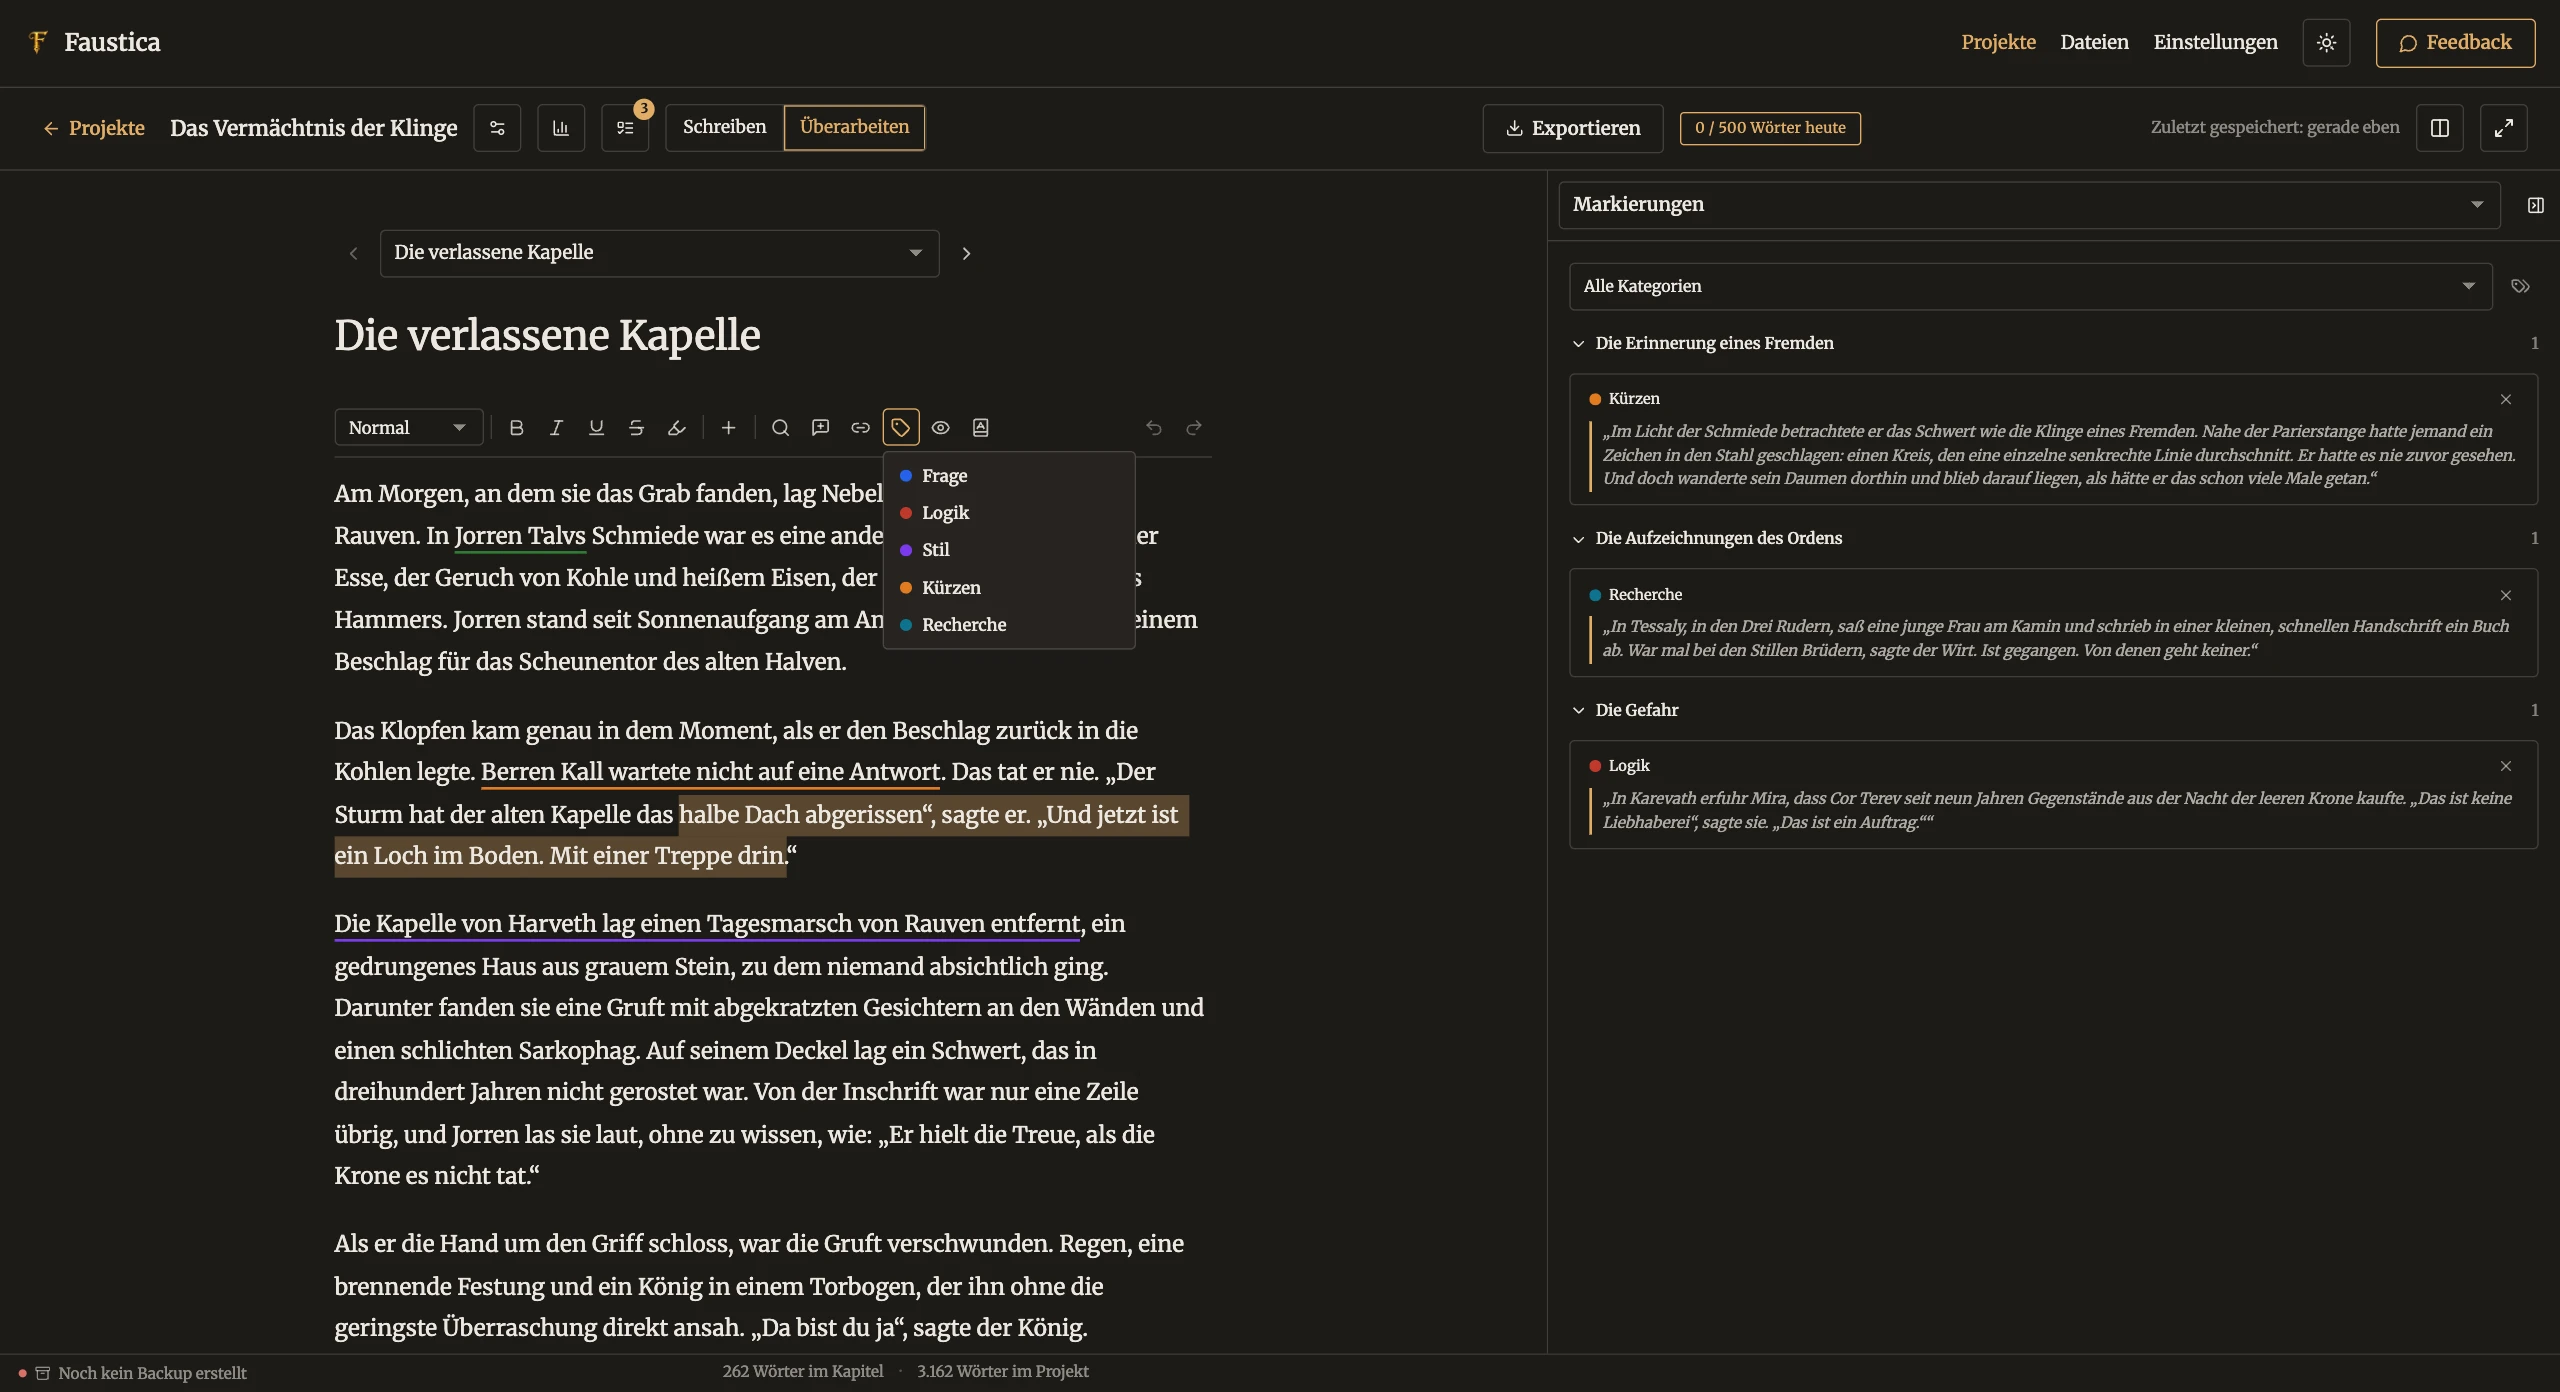Click the Exportieren button
The height and width of the screenshot is (1392, 2560).
click(x=1573, y=128)
